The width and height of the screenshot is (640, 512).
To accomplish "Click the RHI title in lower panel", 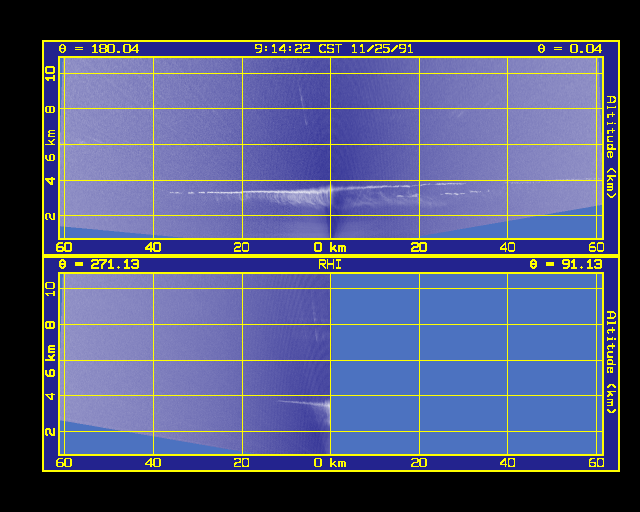I will click(330, 265).
